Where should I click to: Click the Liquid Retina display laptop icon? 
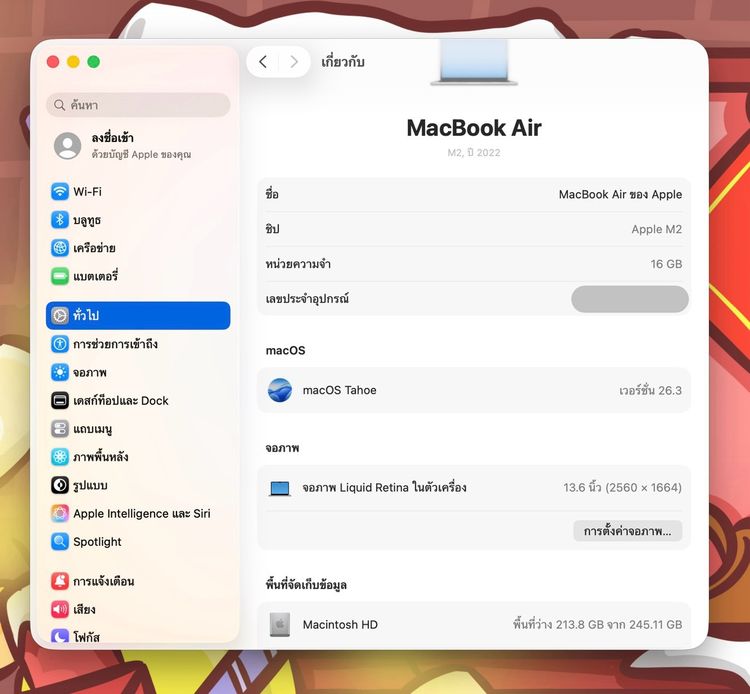(x=280, y=488)
